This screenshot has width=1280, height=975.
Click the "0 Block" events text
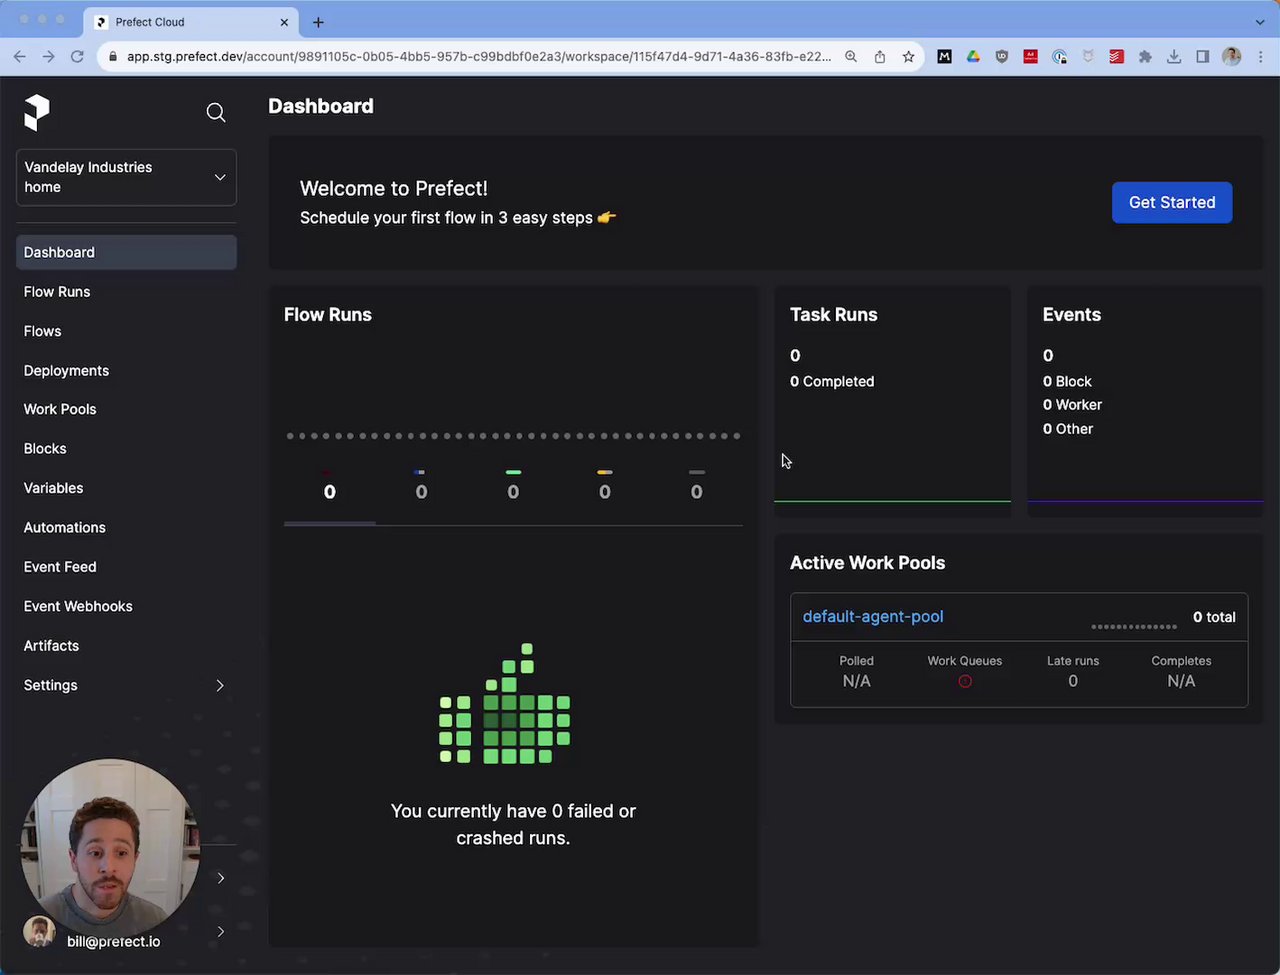[1067, 382]
